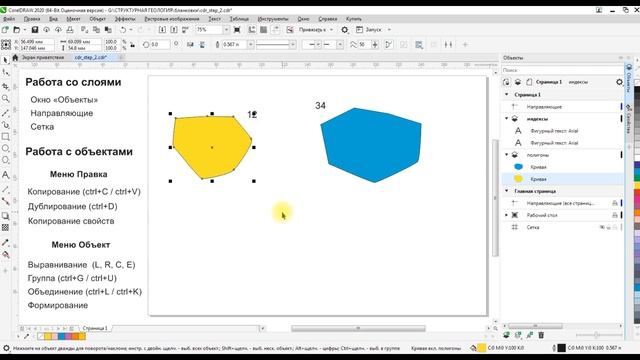Screen dimensions: 640x360
Task: Collapse the индексы layer
Action: click(x=507, y=119)
